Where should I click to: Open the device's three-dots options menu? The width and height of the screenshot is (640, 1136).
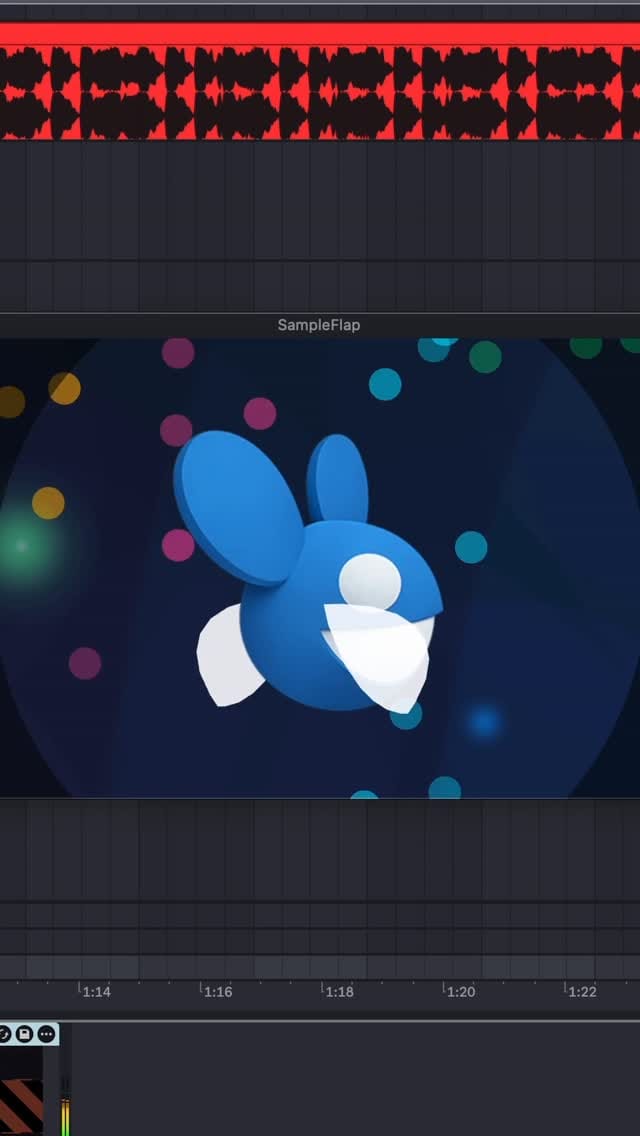click(x=46, y=1033)
